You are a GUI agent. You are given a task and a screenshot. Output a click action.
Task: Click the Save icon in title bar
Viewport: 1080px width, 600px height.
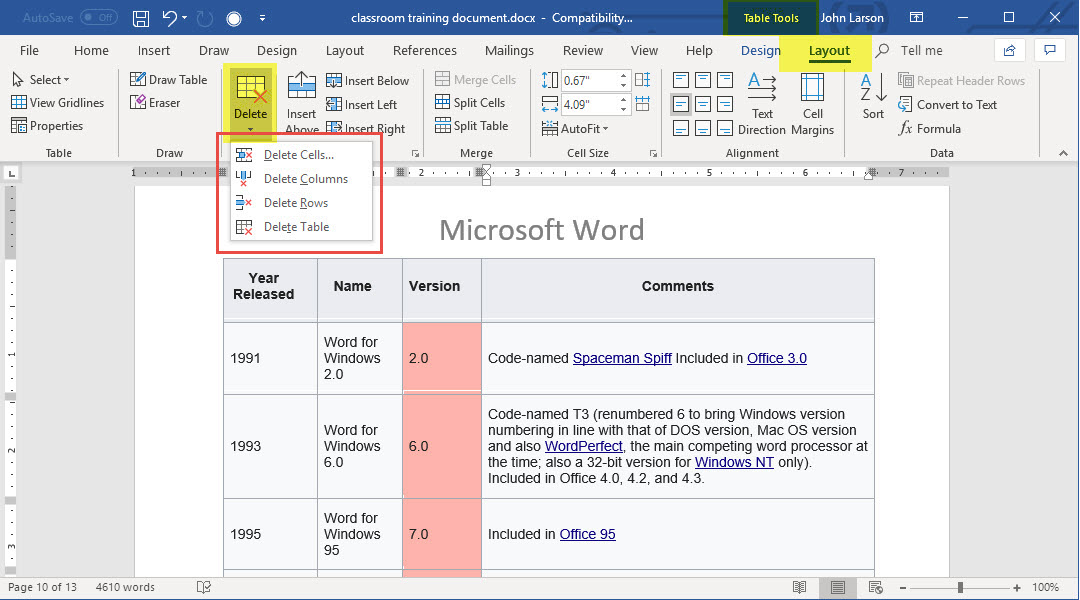click(x=141, y=18)
